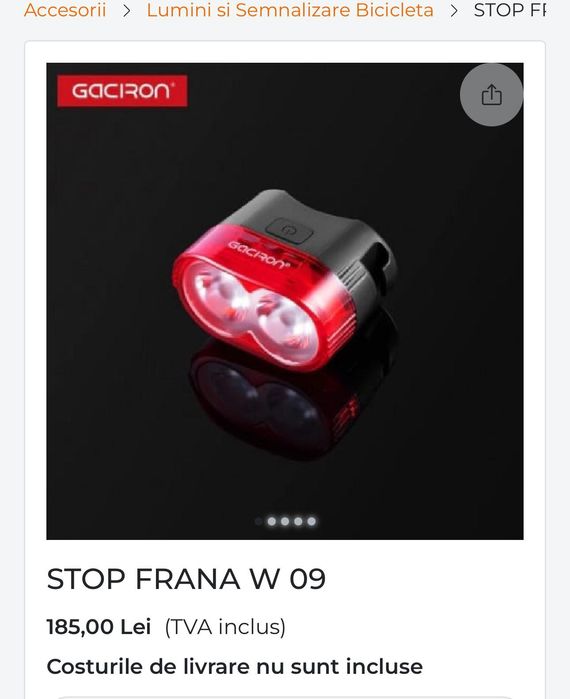Select the fourth carousel dot indicator
Viewport: 570px width, 699px height.
point(298,521)
